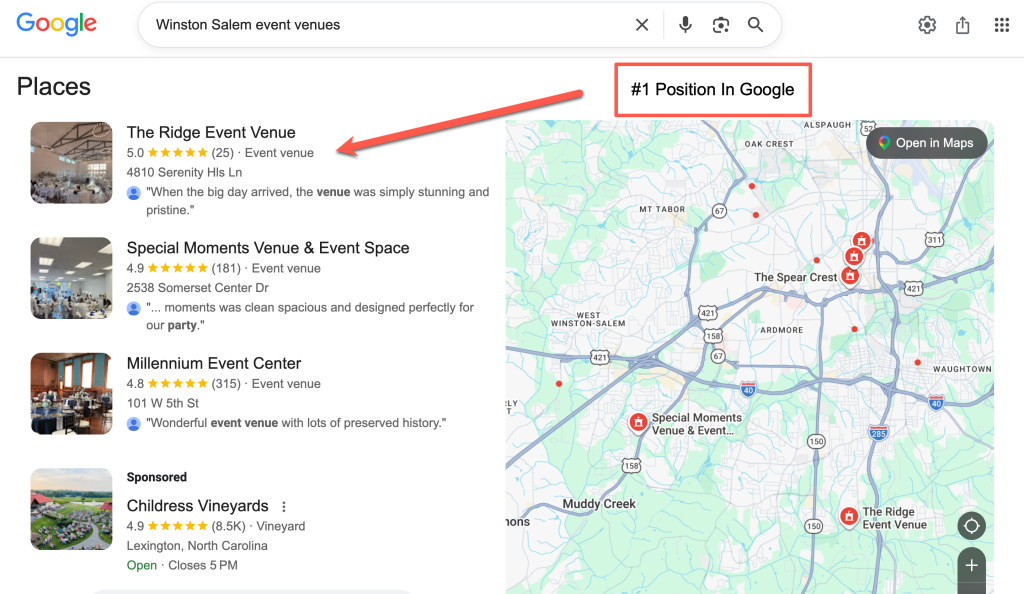The image size is (1024, 594).
Task: Click the reviewer avatar on Special Moments review
Action: [x=133, y=308]
